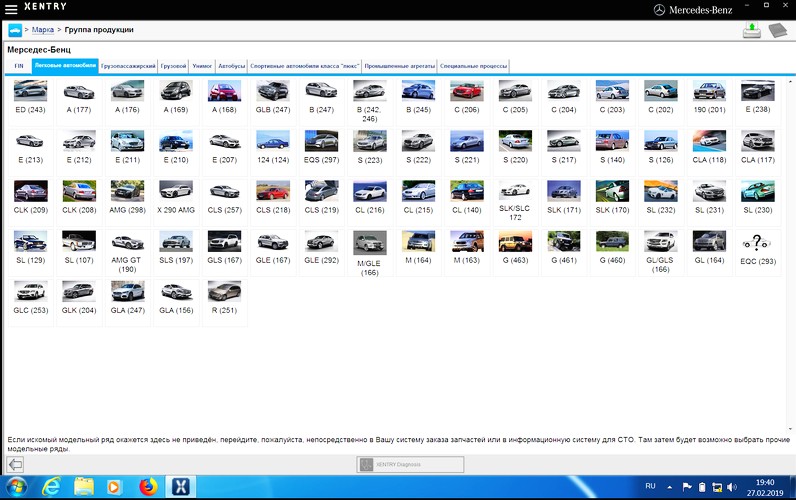The image size is (796, 500).
Task: Select the 190 (201) model
Action: tap(709, 100)
